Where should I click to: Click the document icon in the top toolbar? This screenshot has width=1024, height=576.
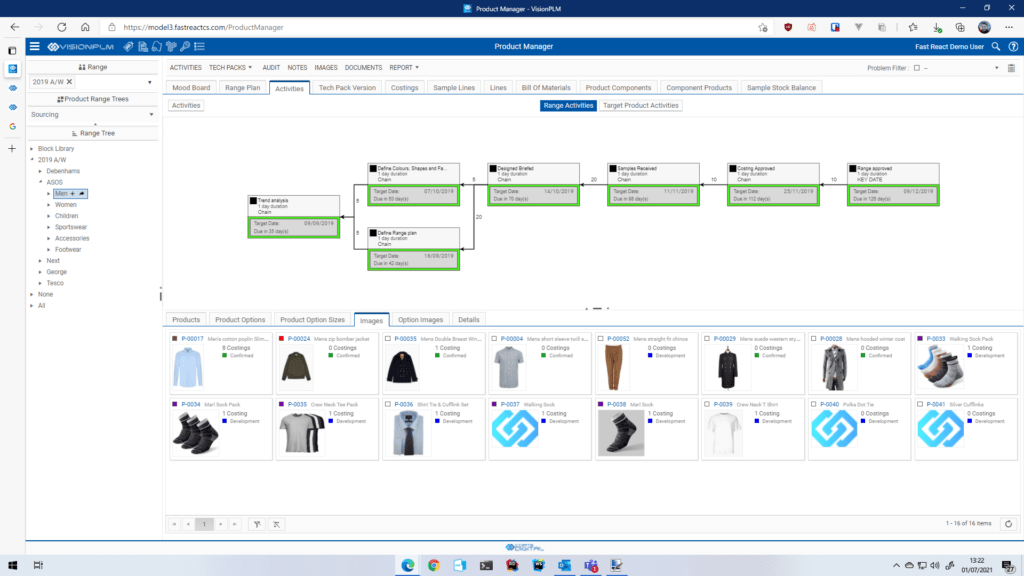(142, 46)
